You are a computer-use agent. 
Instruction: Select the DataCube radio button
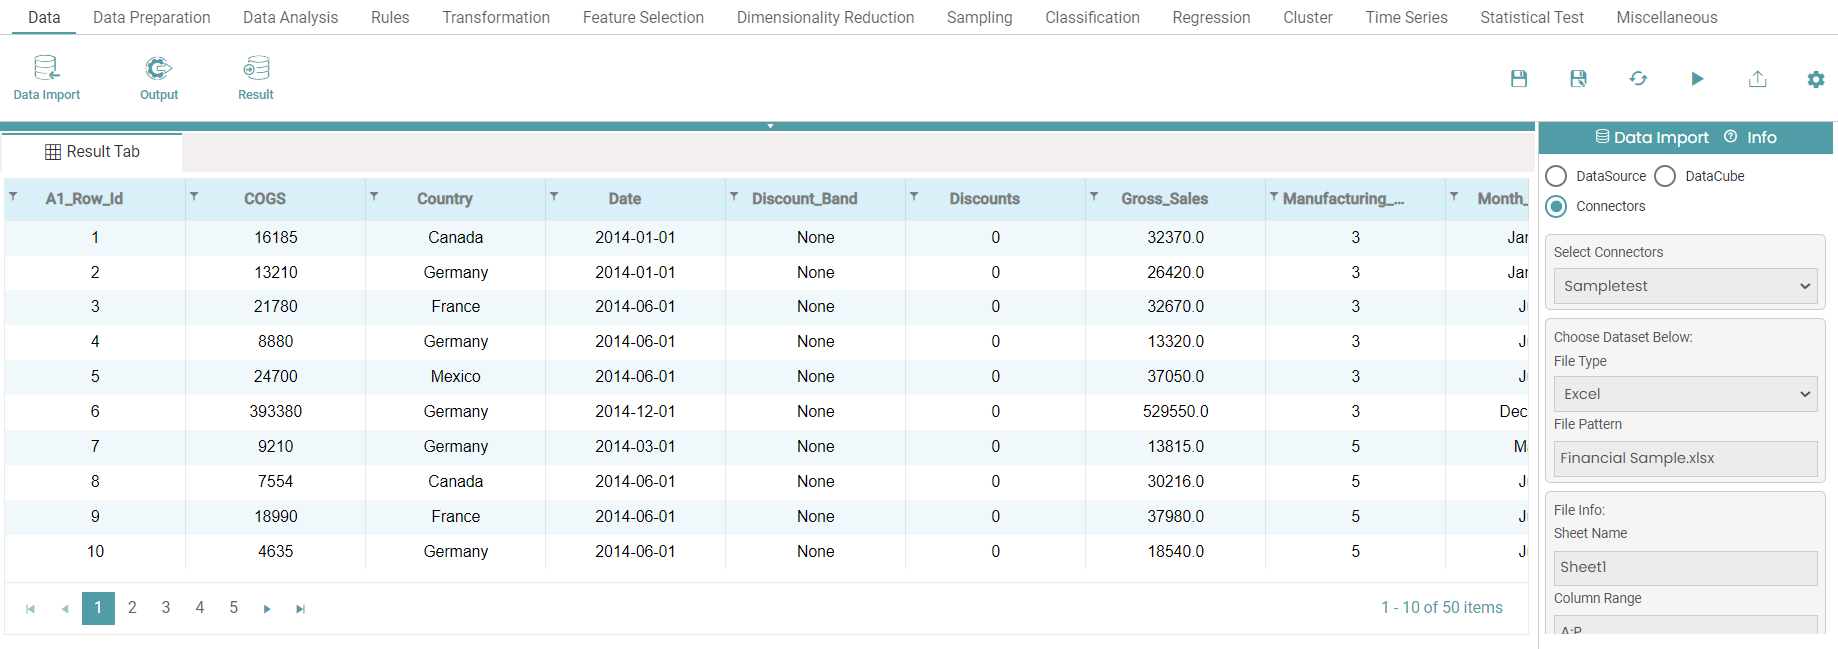pyautogui.click(x=1665, y=176)
